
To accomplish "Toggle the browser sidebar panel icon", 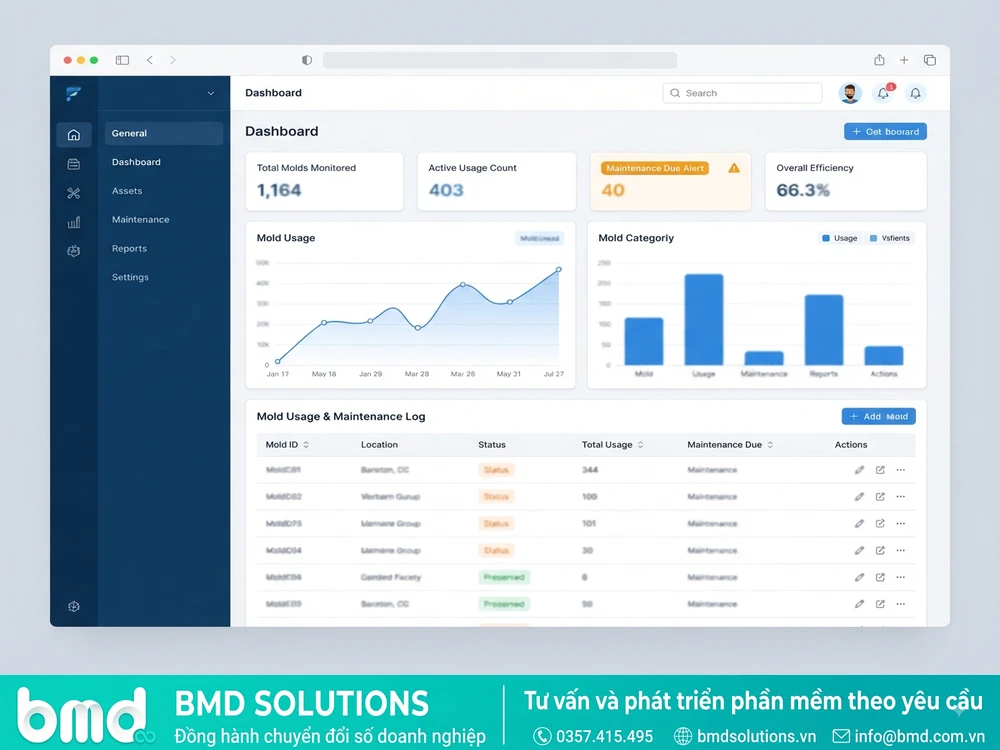I will [x=122, y=60].
